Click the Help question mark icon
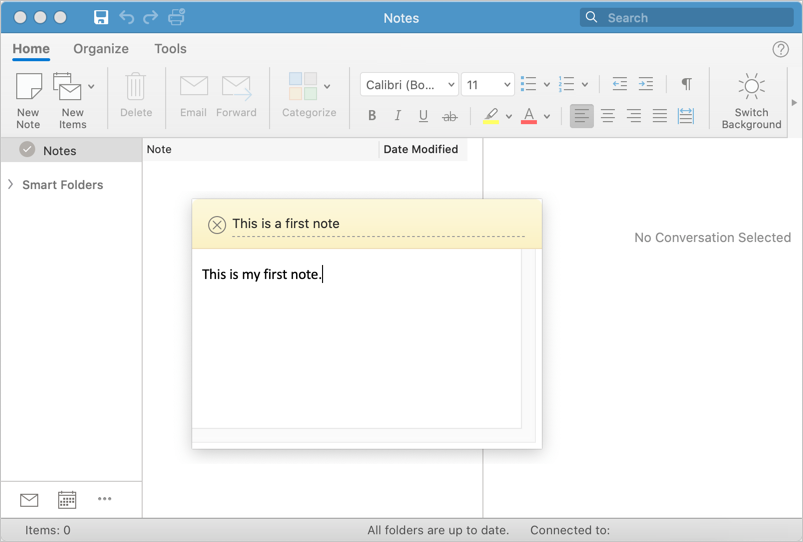This screenshot has height=542, width=803. point(781,49)
